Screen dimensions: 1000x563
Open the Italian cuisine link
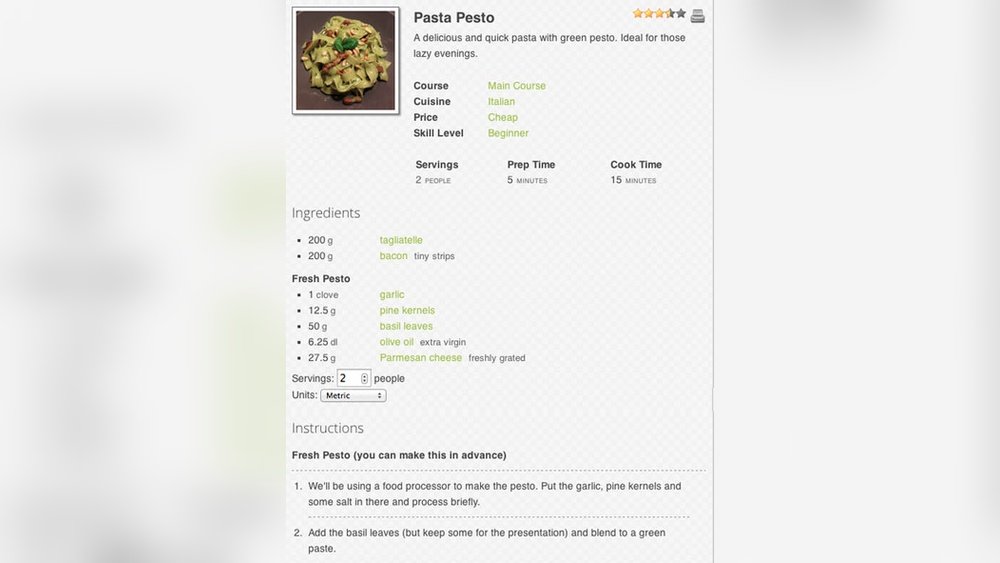[502, 102]
